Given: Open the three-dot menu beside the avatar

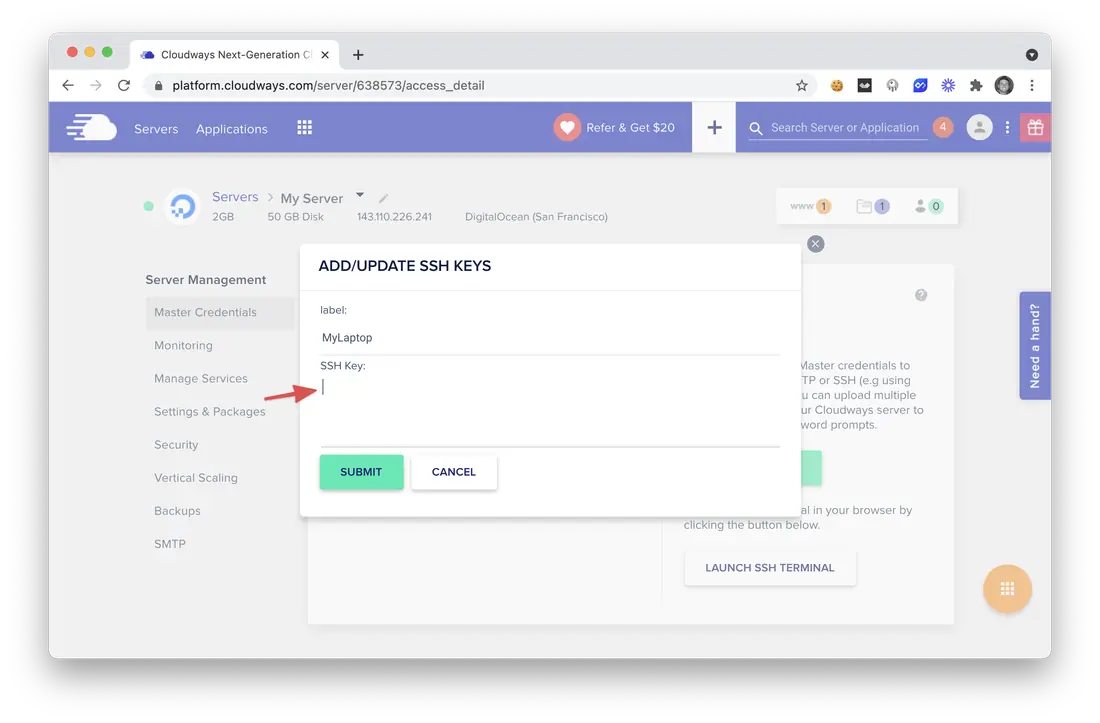Looking at the screenshot, I should 1007,128.
